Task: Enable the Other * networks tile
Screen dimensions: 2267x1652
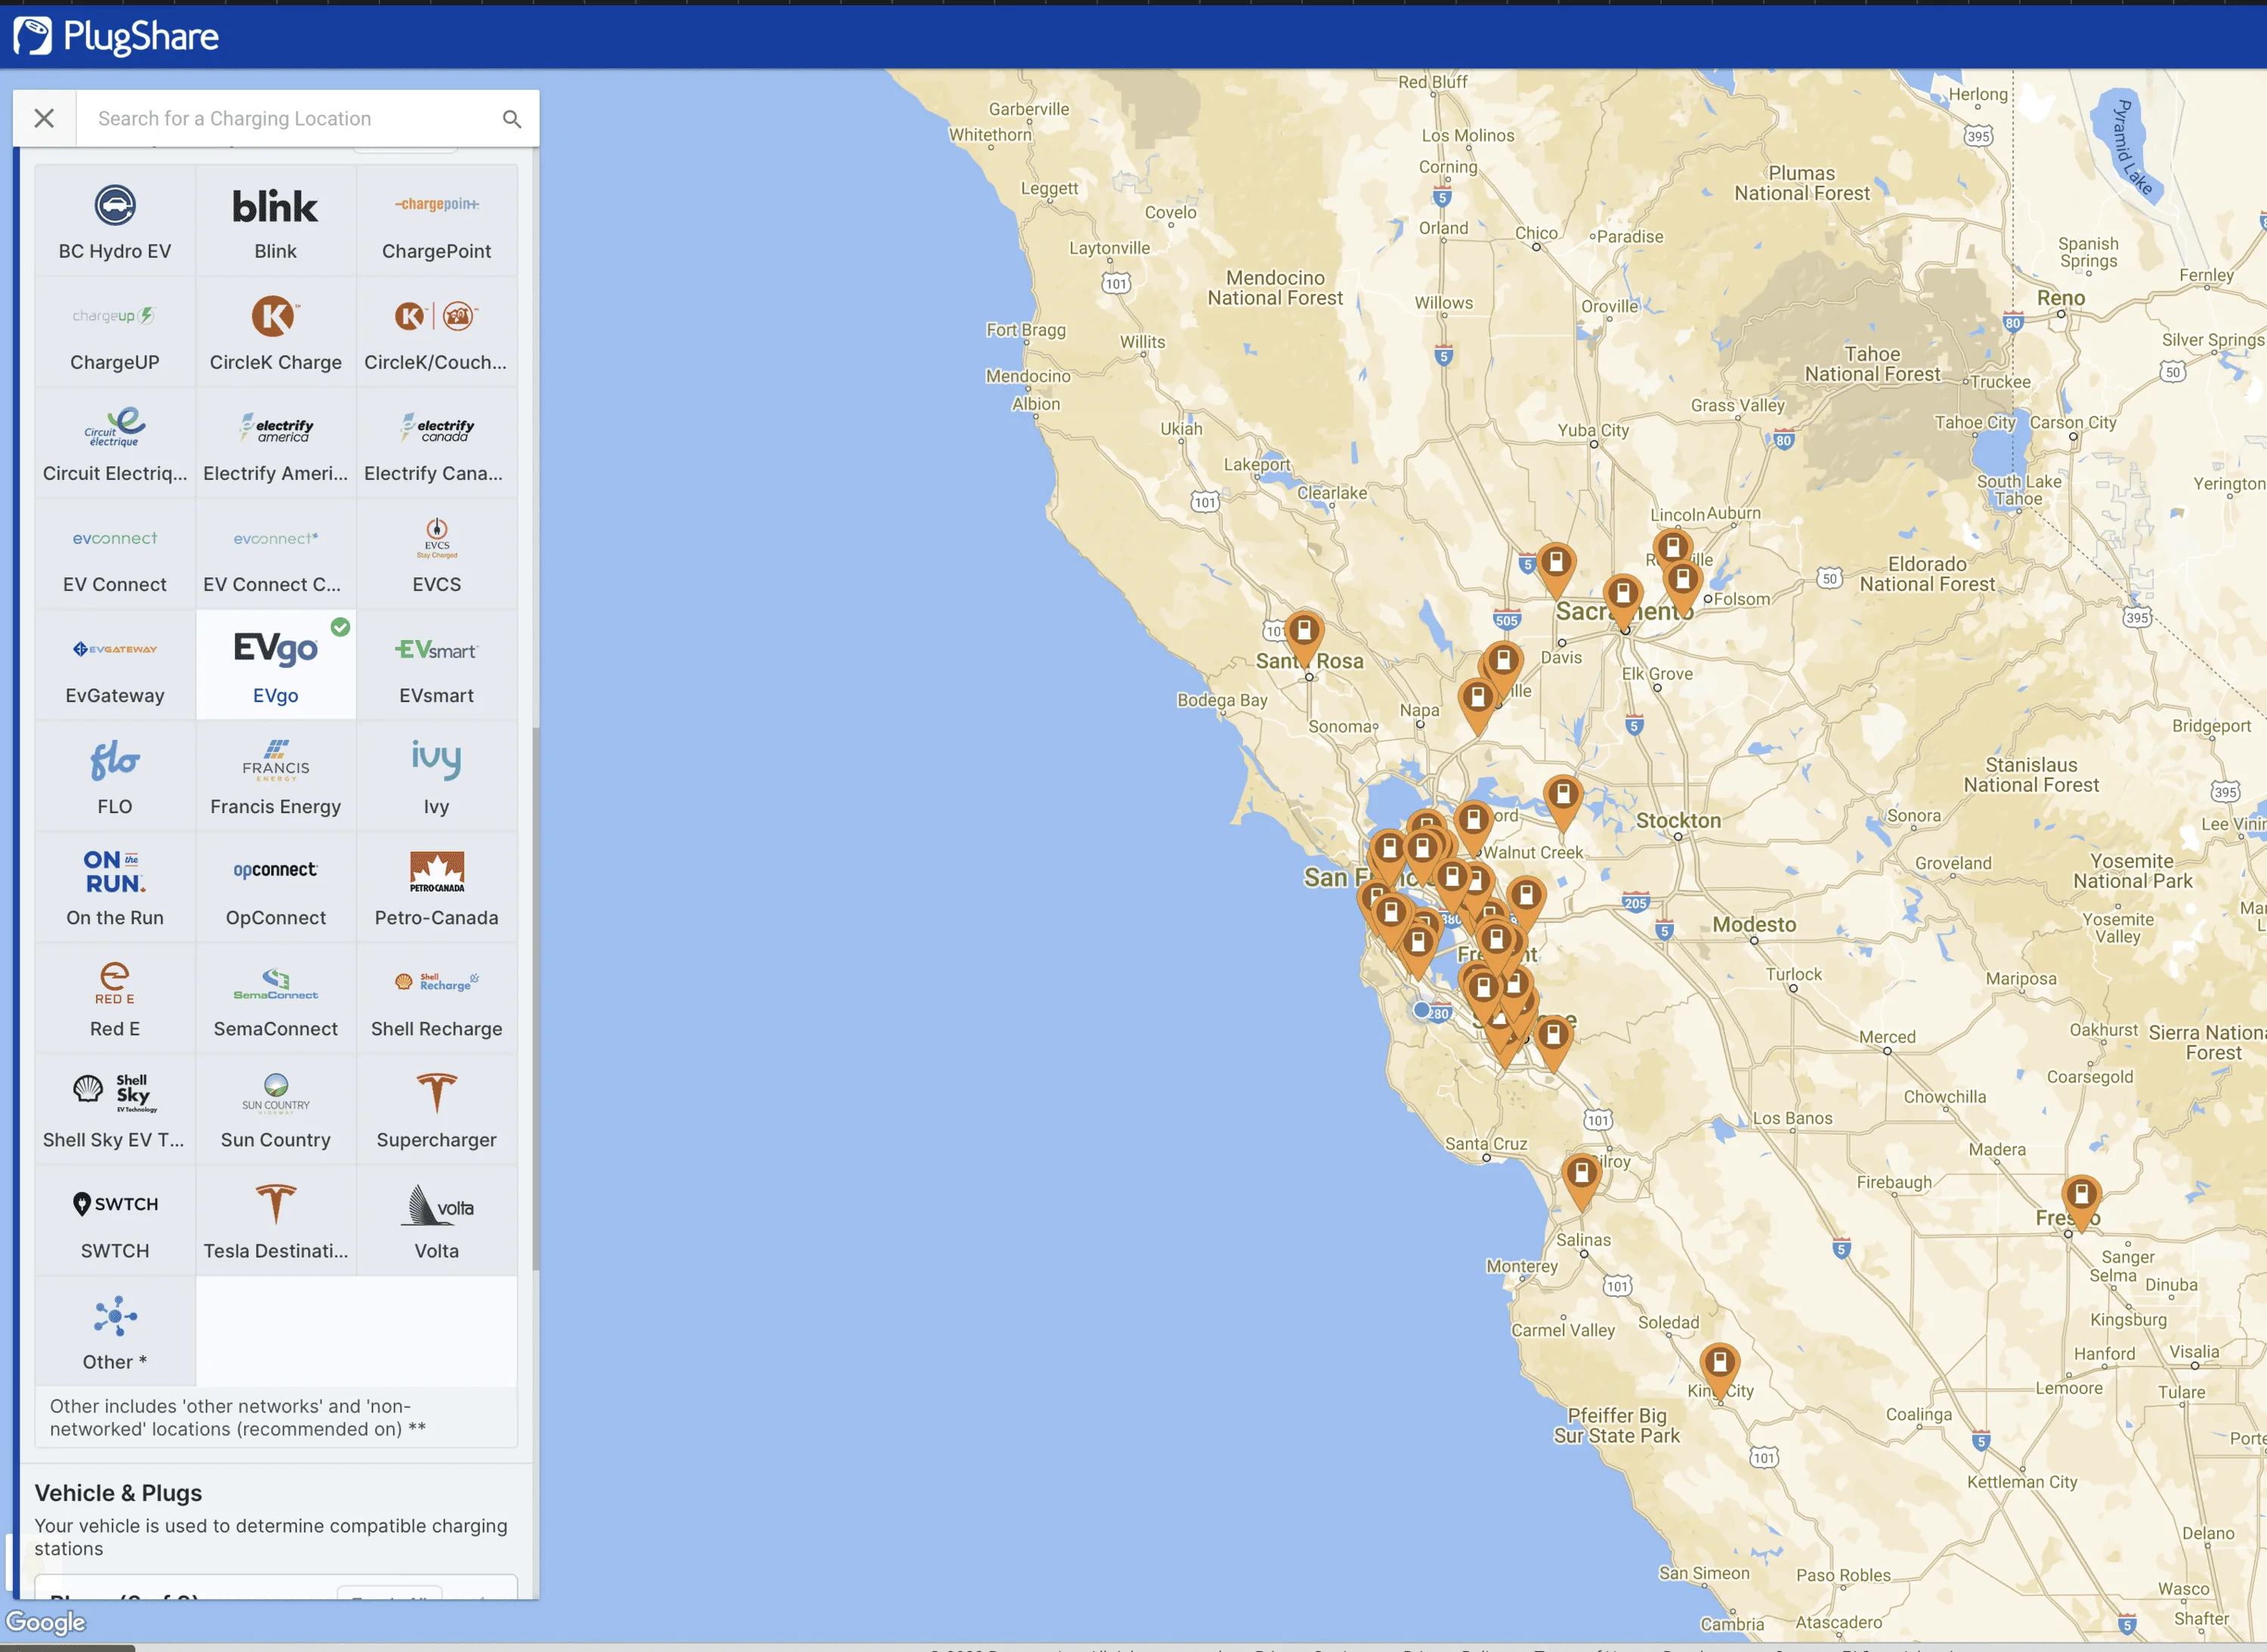Action: [115, 1331]
